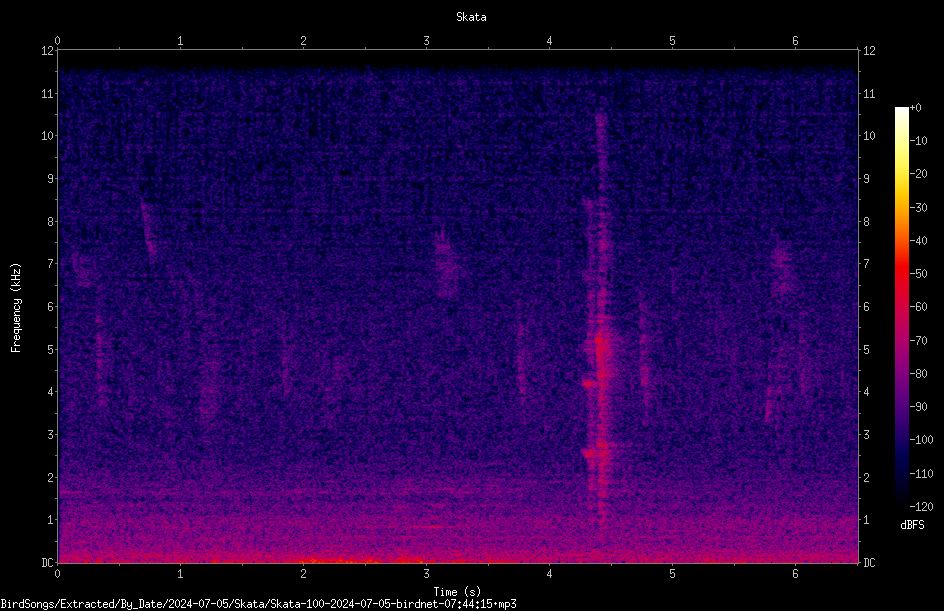Click the "3" tick on the left frequency axis
944x611 pixels.
click(x=50, y=435)
